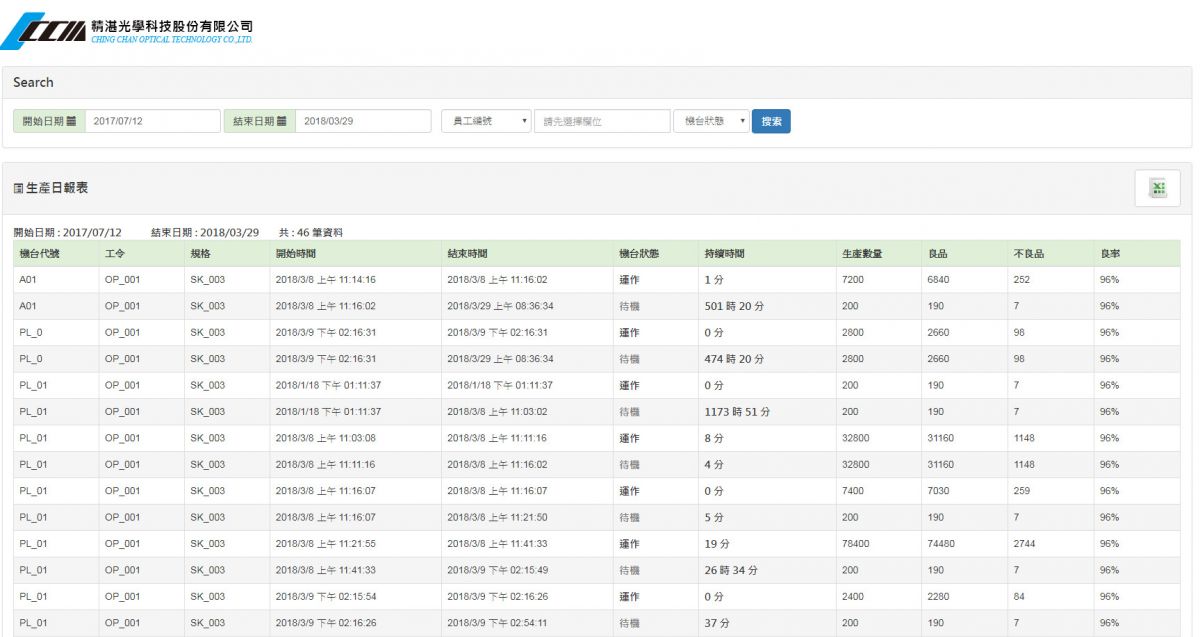The height and width of the screenshot is (637, 1200).
Task: Click the Excel export icon
Action: pos(1157,189)
